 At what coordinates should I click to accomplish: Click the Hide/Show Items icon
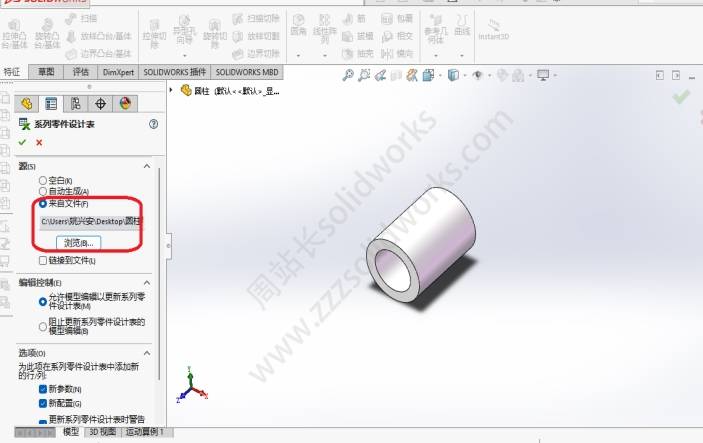coord(477,75)
